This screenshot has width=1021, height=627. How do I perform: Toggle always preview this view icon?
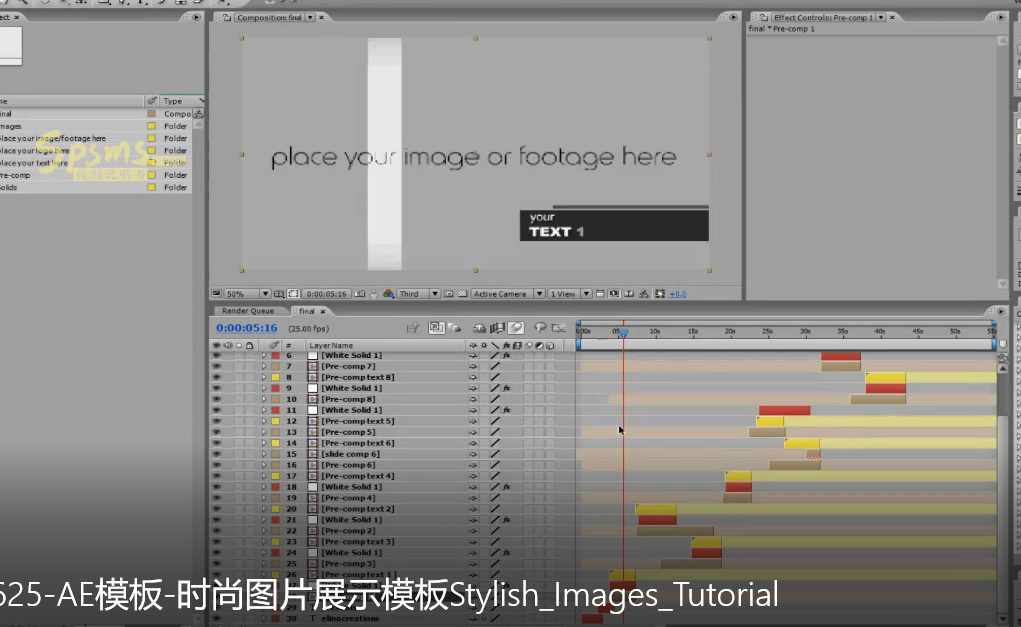tap(216, 294)
